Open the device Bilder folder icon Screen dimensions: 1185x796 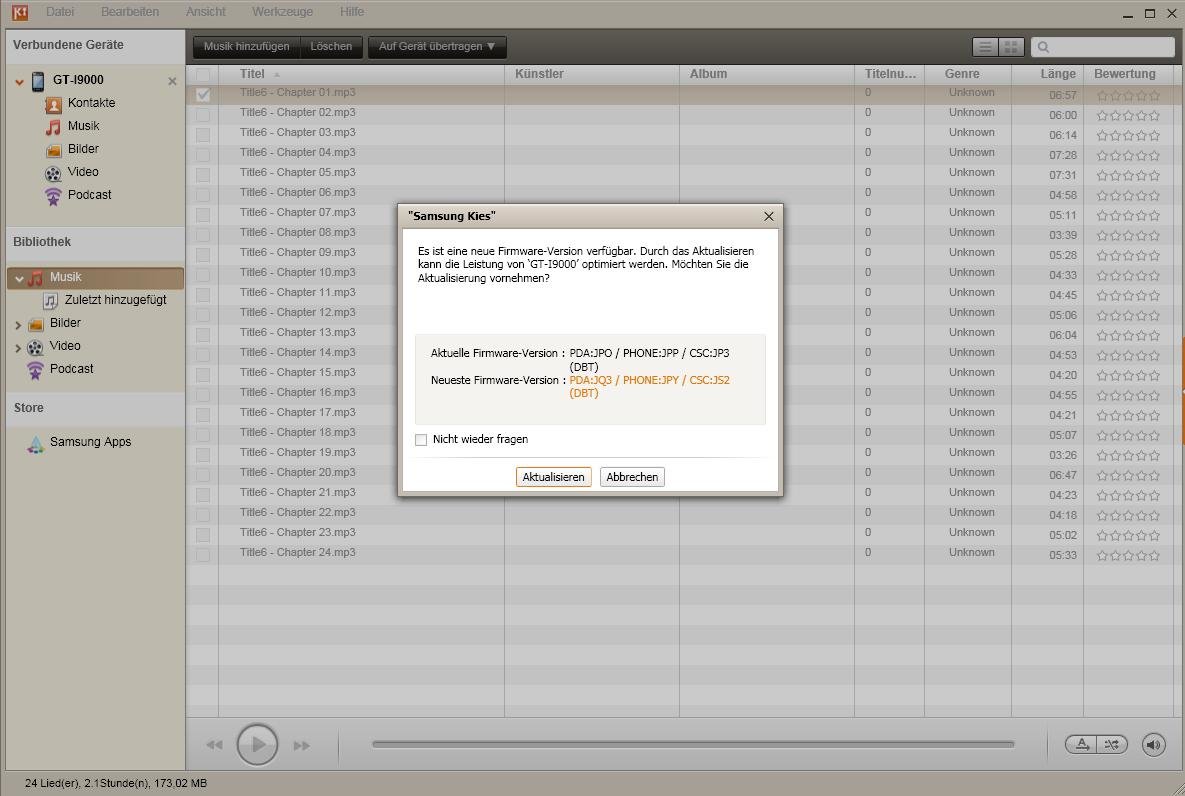coord(53,150)
